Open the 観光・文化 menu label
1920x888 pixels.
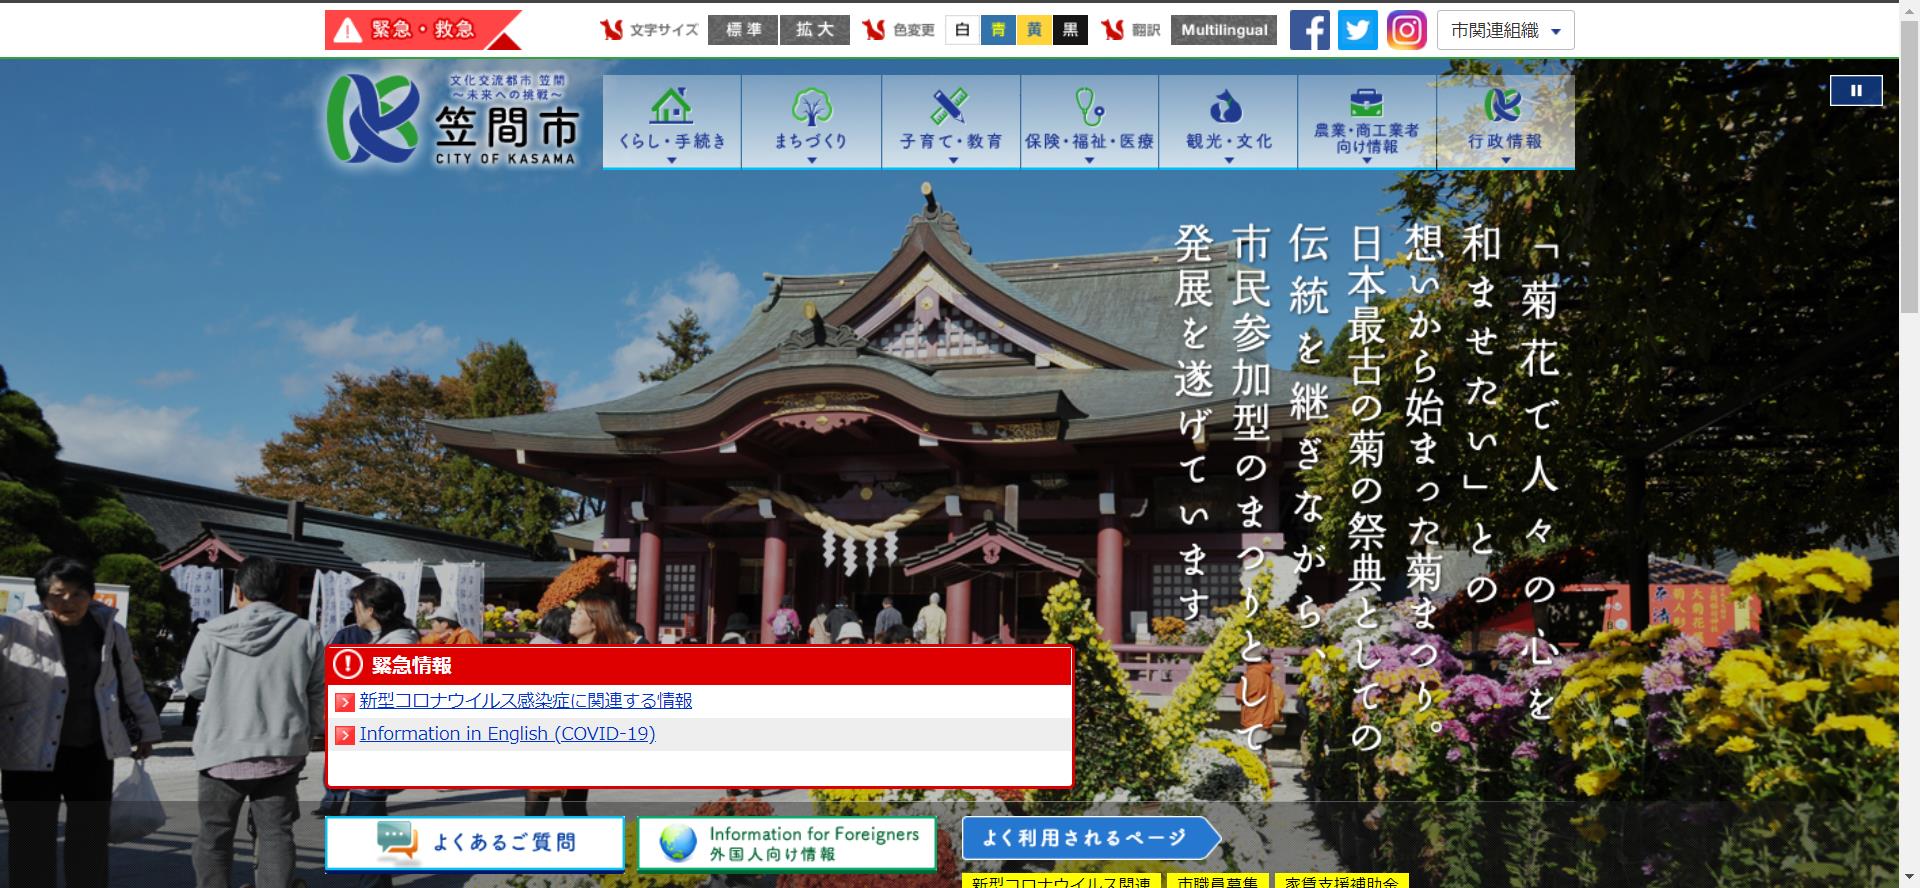[1228, 141]
